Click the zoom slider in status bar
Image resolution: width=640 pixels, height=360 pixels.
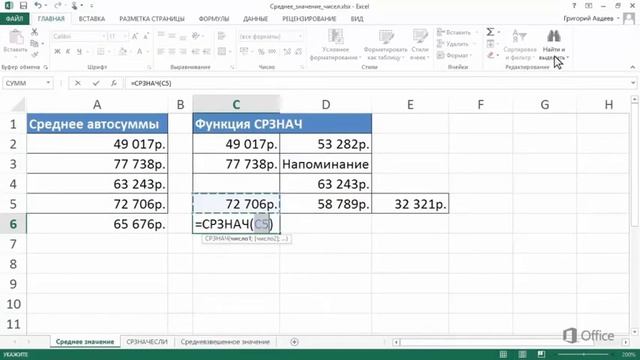click(584, 354)
